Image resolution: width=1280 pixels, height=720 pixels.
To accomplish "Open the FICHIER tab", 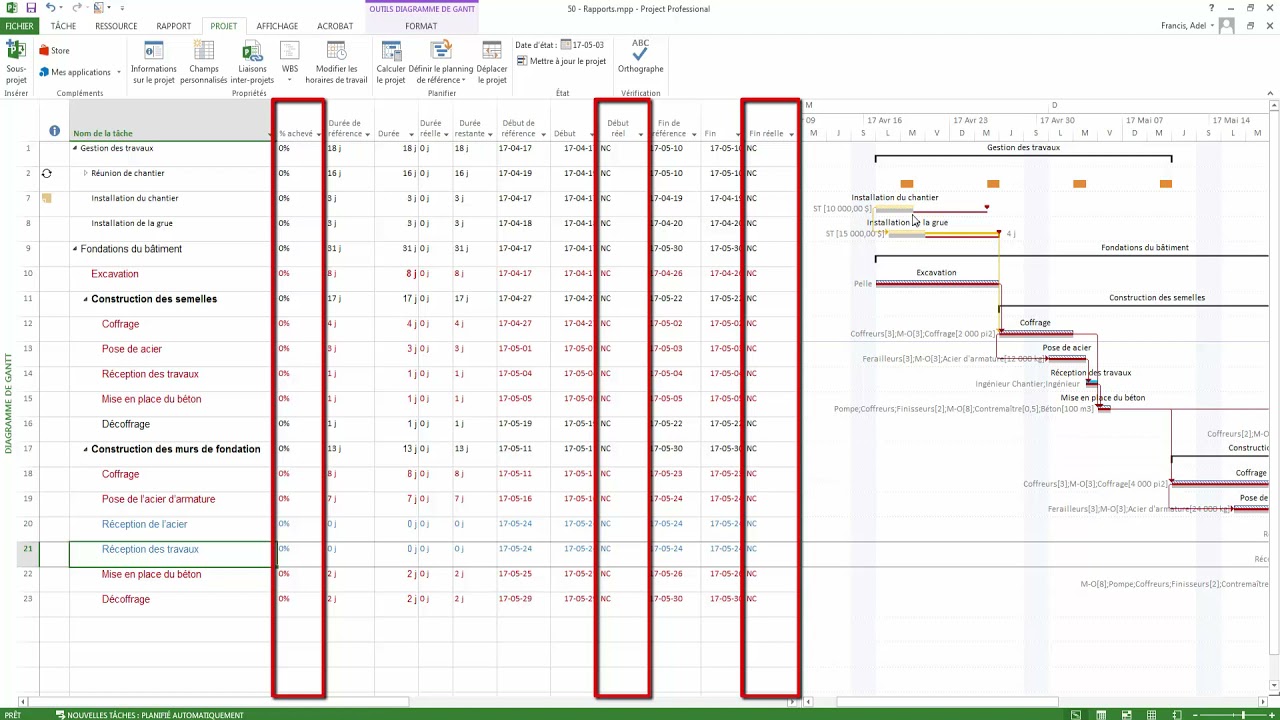I will point(19,26).
